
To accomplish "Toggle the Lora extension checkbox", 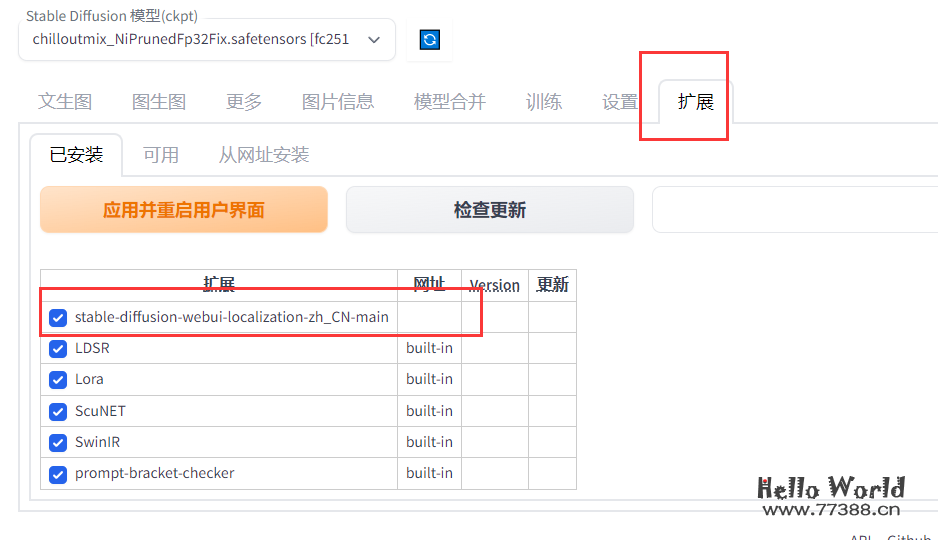I will (x=58, y=380).
